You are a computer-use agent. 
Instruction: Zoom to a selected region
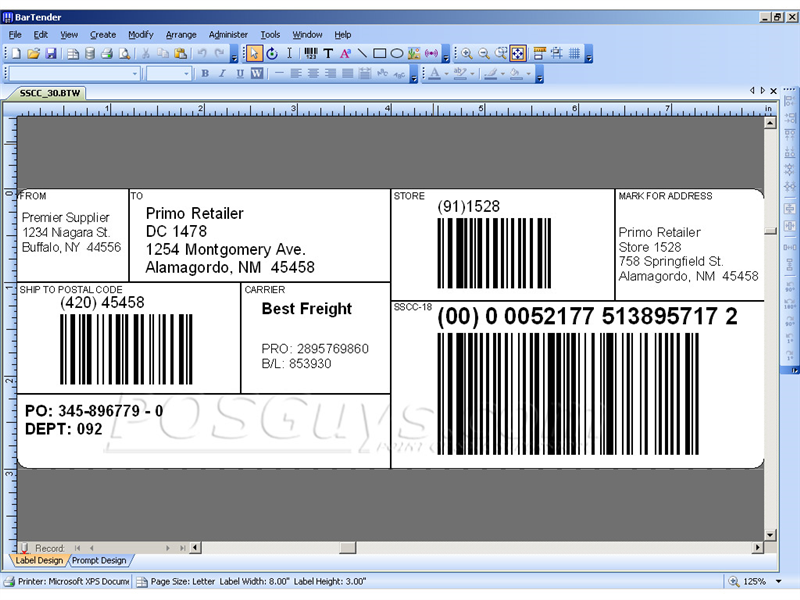(501, 54)
